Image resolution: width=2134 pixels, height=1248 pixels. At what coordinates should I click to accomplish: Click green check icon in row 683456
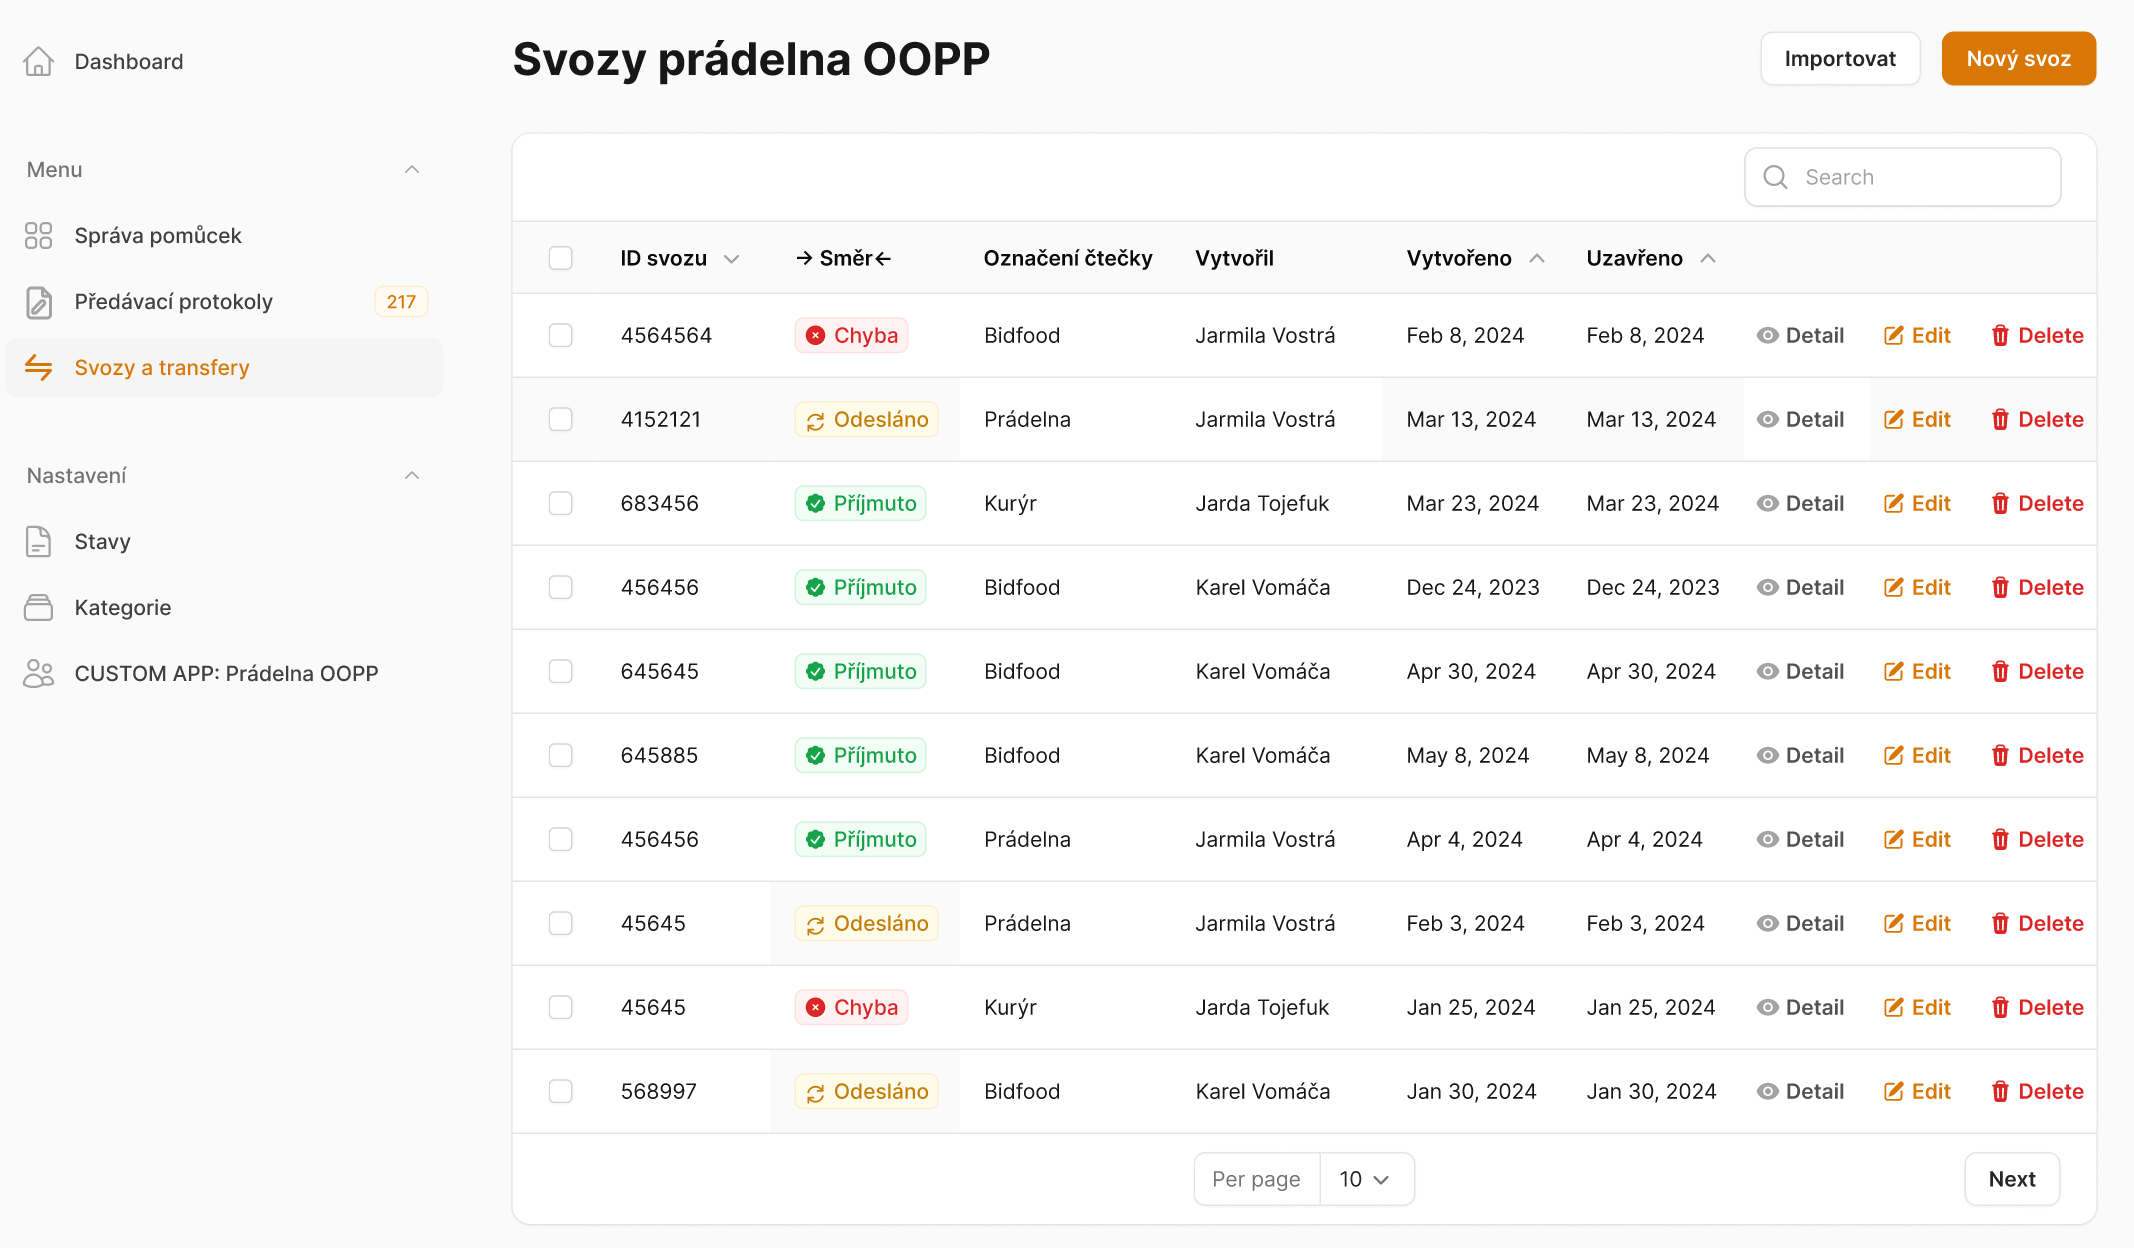pyautogui.click(x=815, y=503)
